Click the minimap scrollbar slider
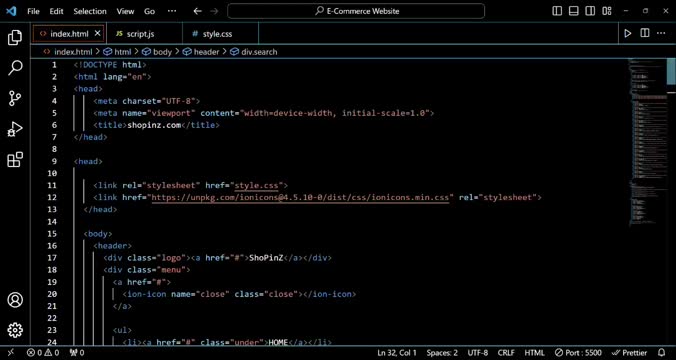The width and height of the screenshot is (676, 360). (671, 73)
